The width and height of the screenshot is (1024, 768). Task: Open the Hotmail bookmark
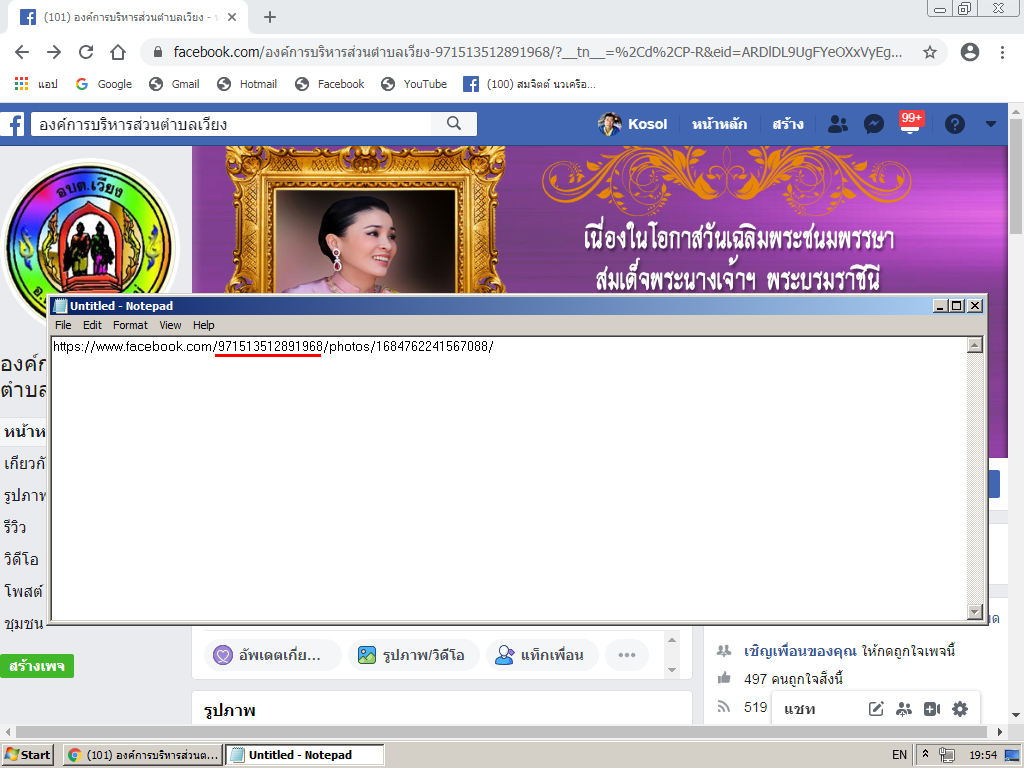click(248, 84)
